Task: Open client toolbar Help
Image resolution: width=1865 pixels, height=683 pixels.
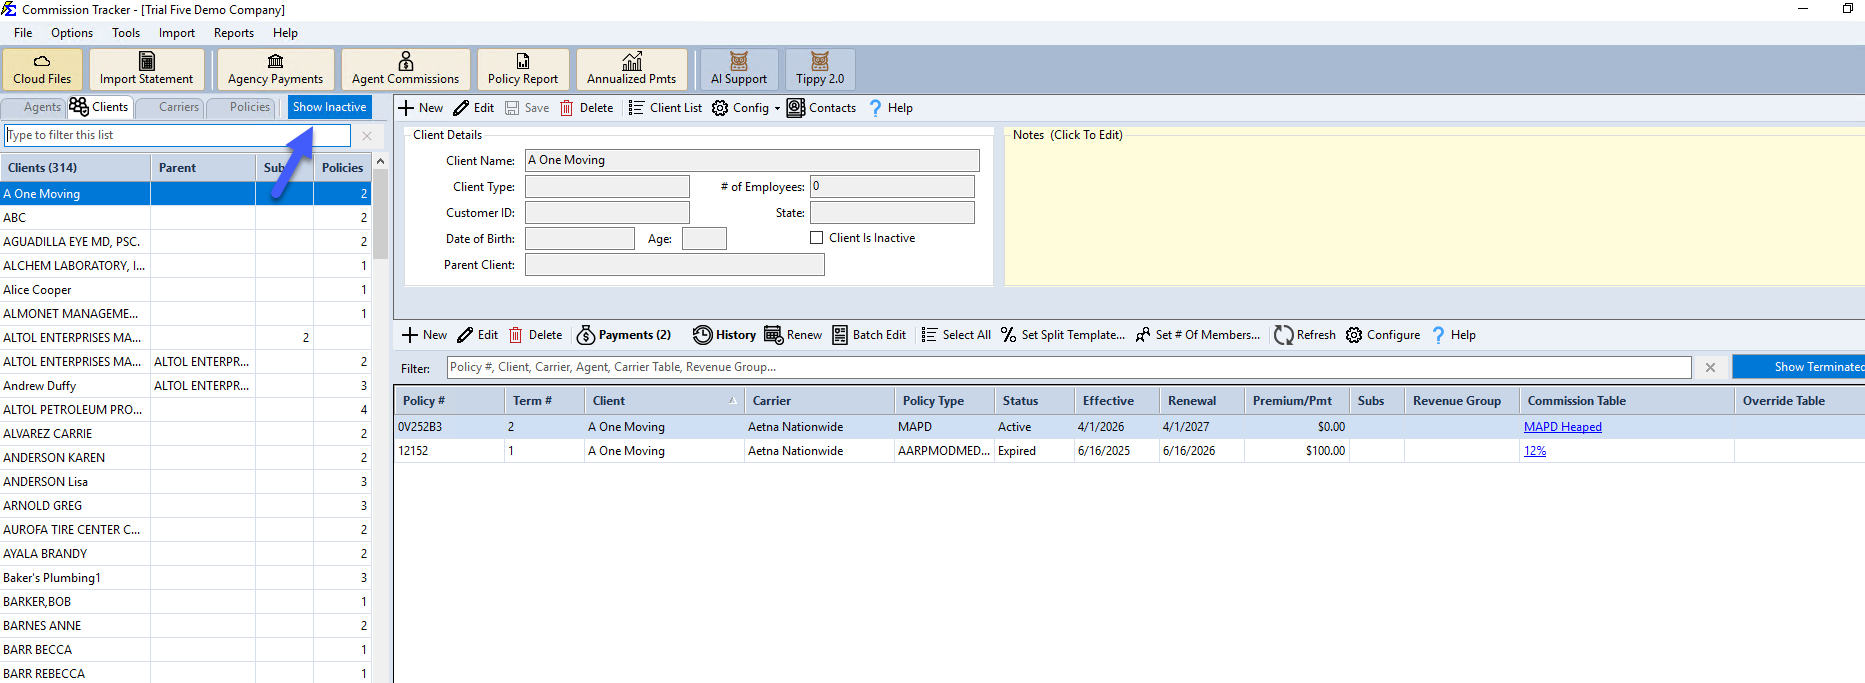Action: [x=890, y=108]
